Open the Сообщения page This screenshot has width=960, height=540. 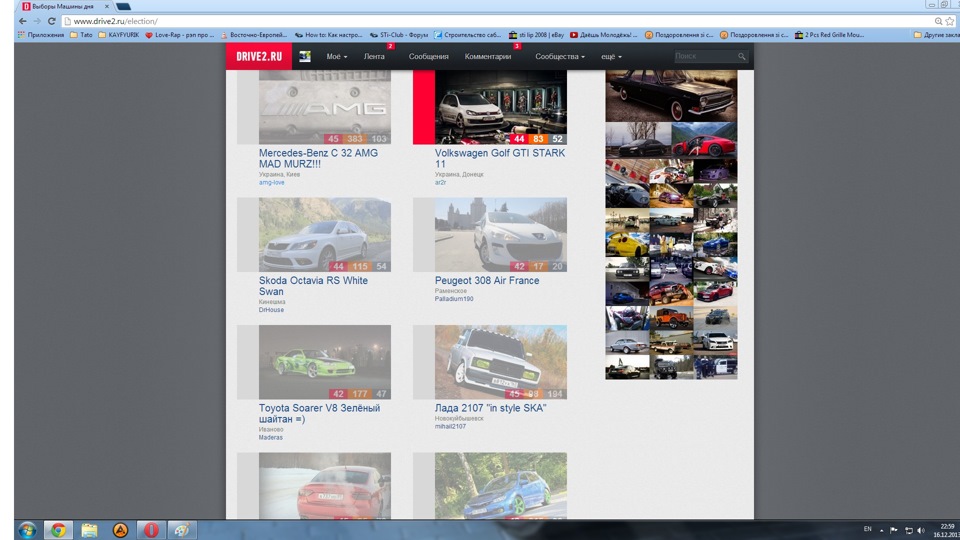tap(429, 56)
